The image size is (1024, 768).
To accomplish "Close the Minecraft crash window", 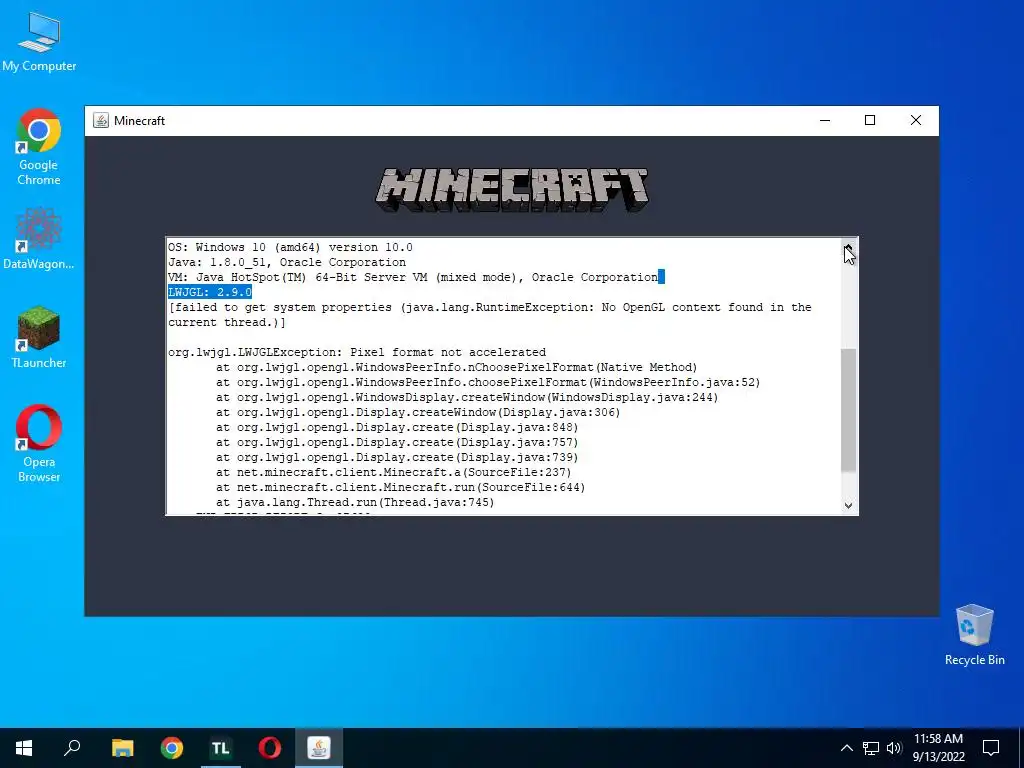I will point(916,120).
